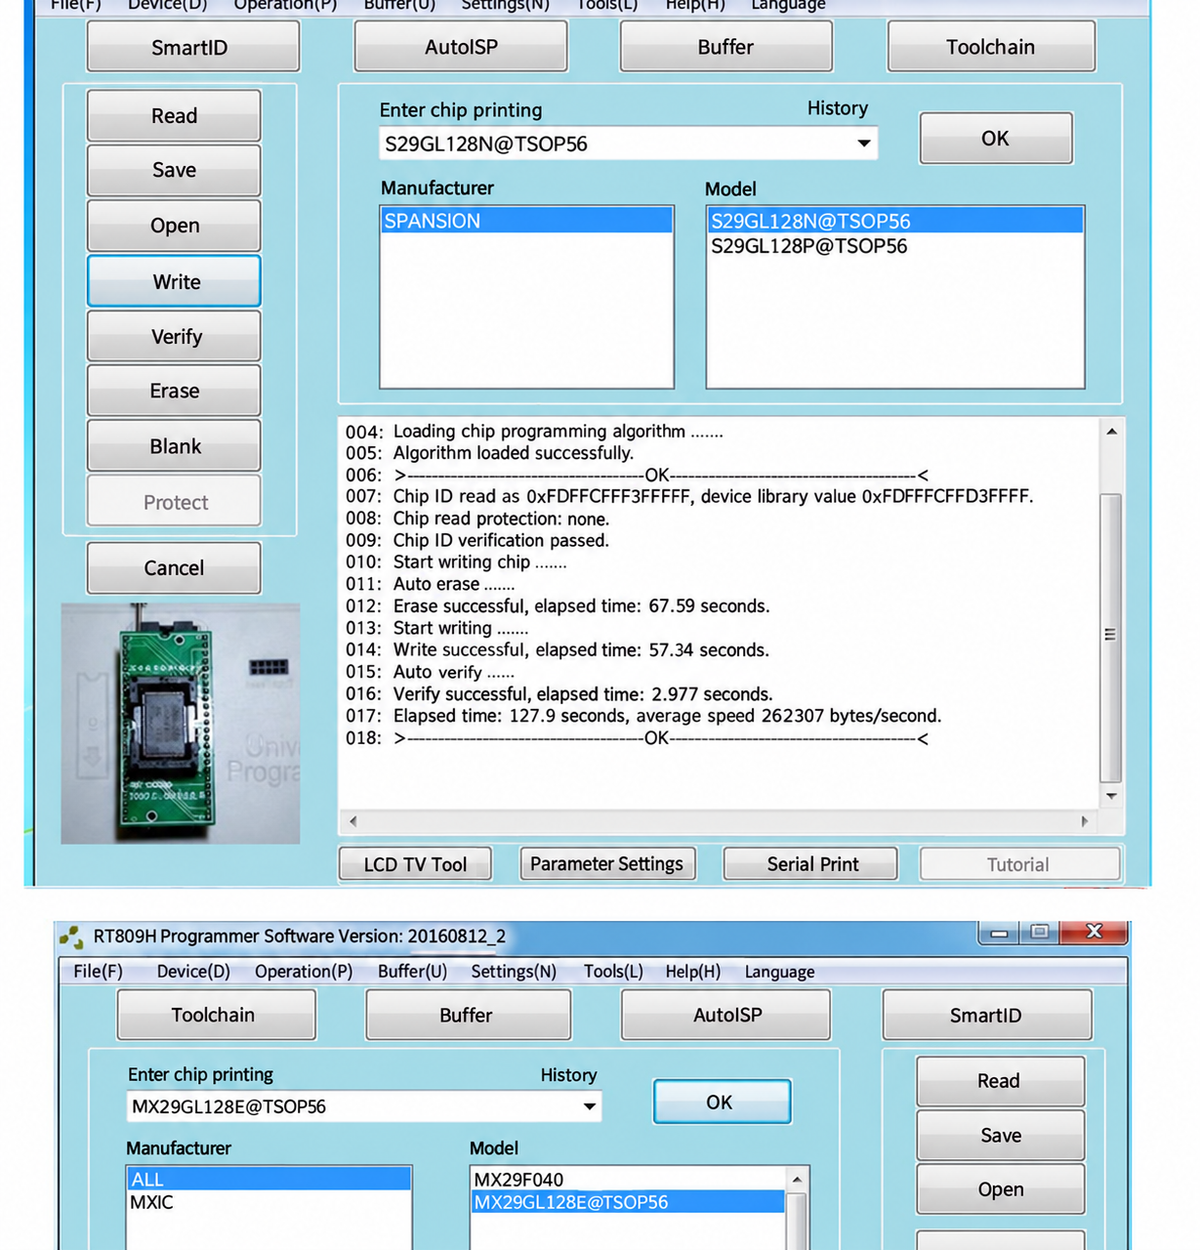The height and width of the screenshot is (1250, 1200).
Task: Click SmartID button in upper window
Action: point(193,47)
